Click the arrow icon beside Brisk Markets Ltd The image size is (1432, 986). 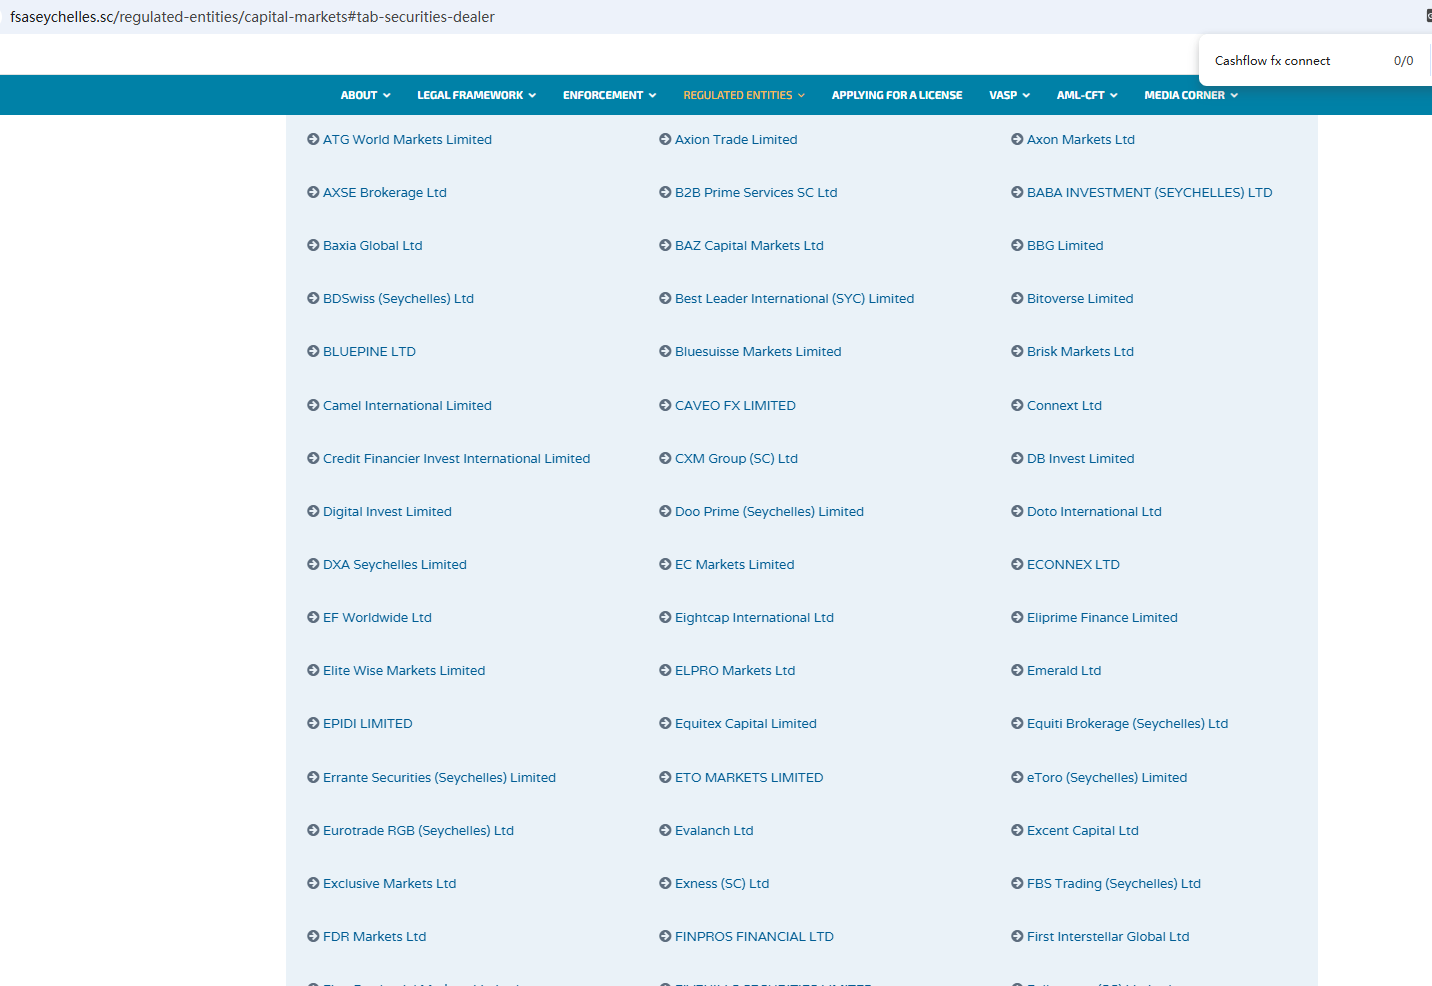tap(1017, 352)
